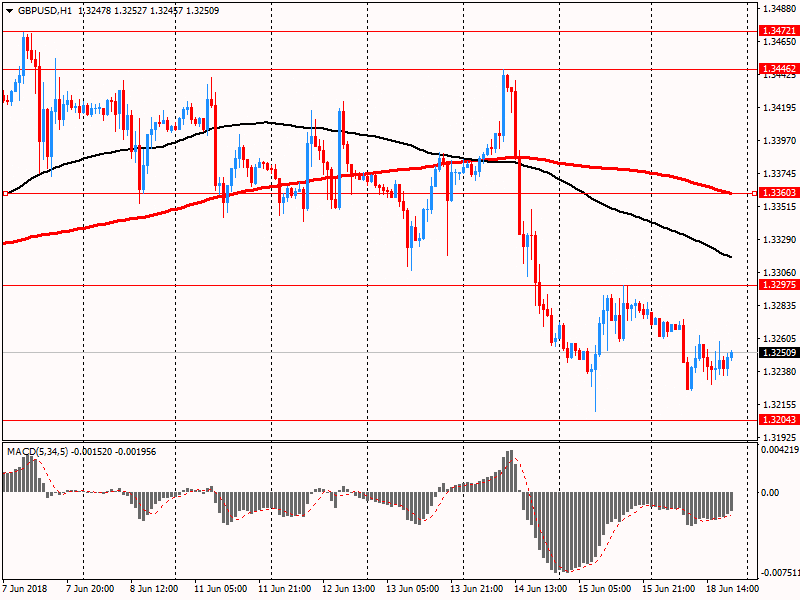Click the 13 Jun 05:00 time label

pyautogui.click(x=412, y=589)
